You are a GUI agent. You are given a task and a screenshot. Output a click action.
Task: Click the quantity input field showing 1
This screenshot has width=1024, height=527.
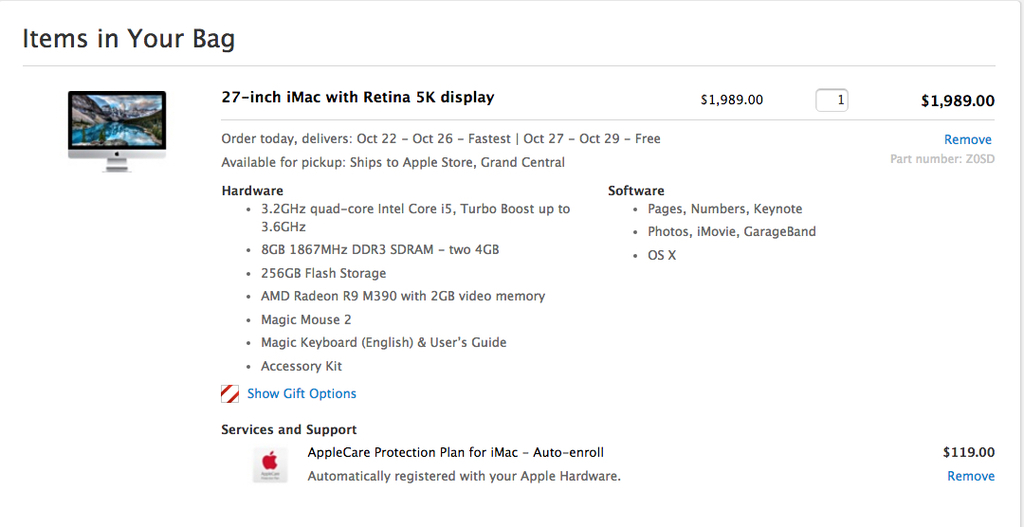pos(831,100)
